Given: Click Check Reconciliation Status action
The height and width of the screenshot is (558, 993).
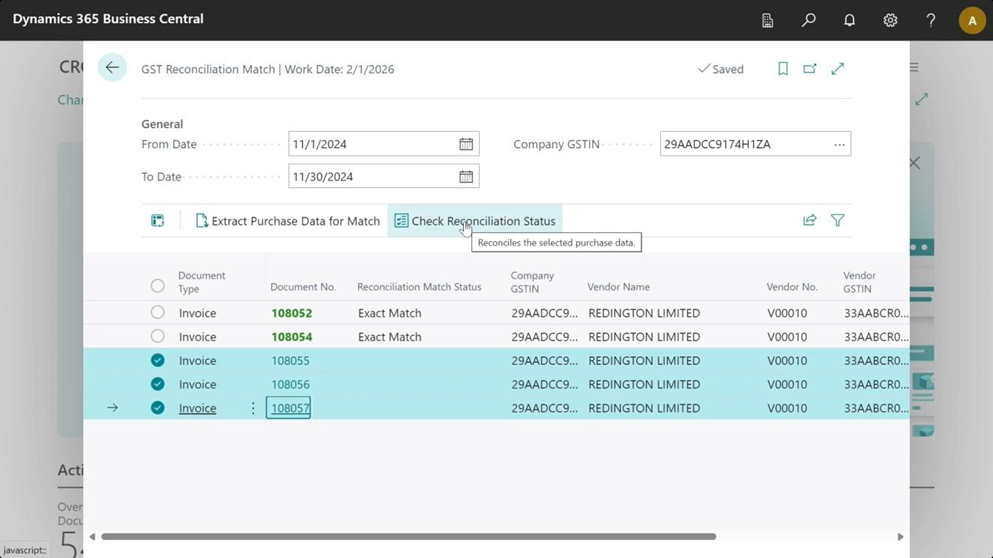Looking at the screenshot, I should point(475,221).
